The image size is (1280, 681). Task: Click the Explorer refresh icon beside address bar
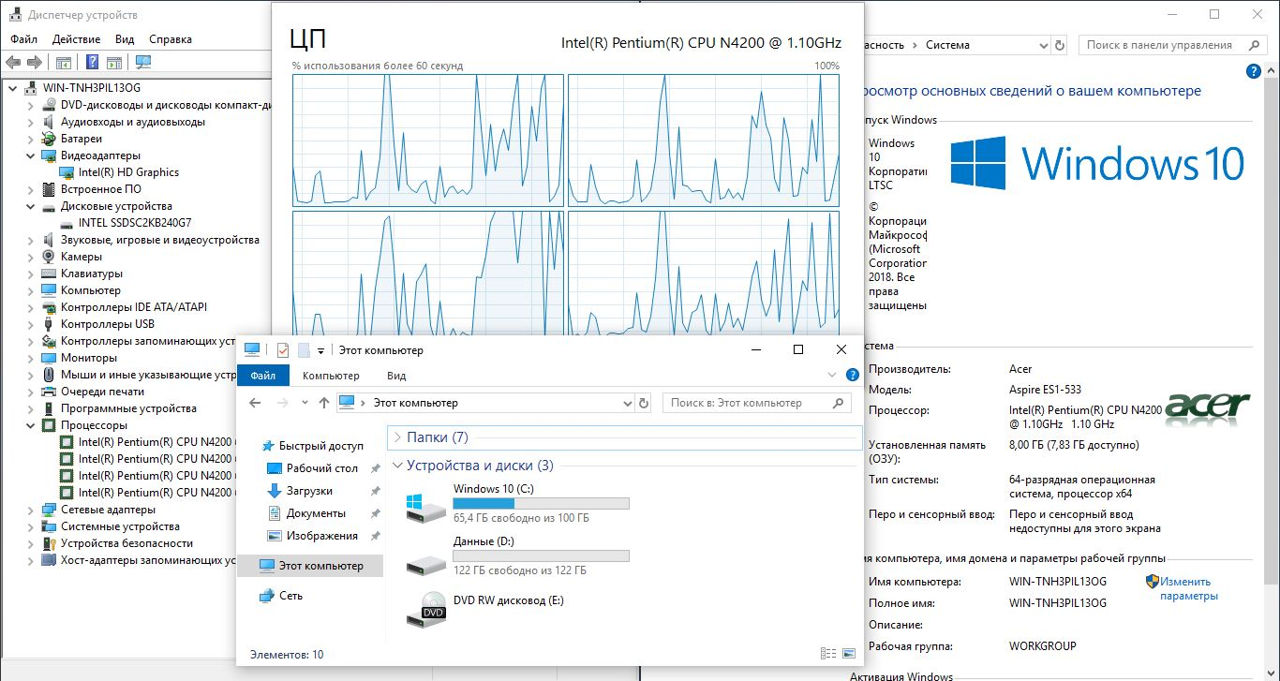pyautogui.click(x=643, y=403)
